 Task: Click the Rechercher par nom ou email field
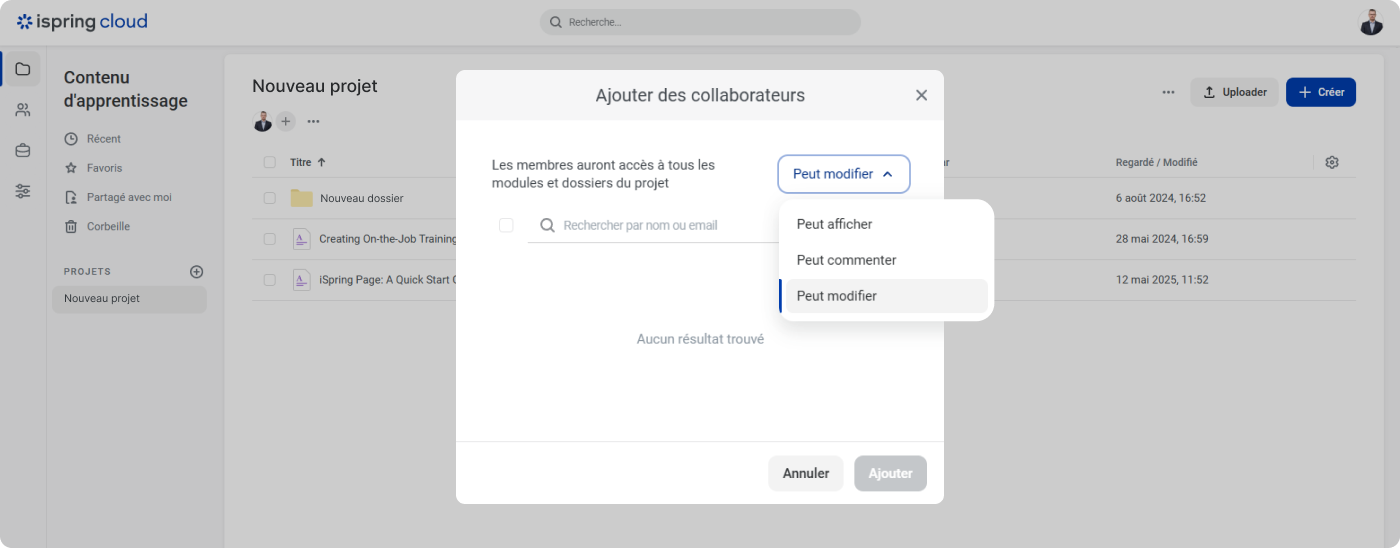tap(650, 225)
